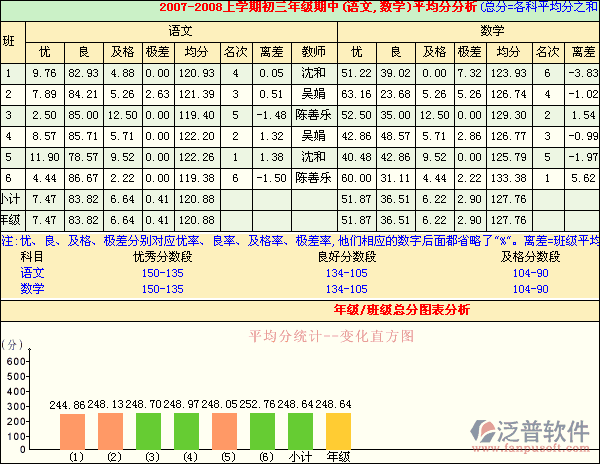This screenshot has width=600, height=464.
Task: Open the 数学 score range link
Action: click(x=33, y=289)
